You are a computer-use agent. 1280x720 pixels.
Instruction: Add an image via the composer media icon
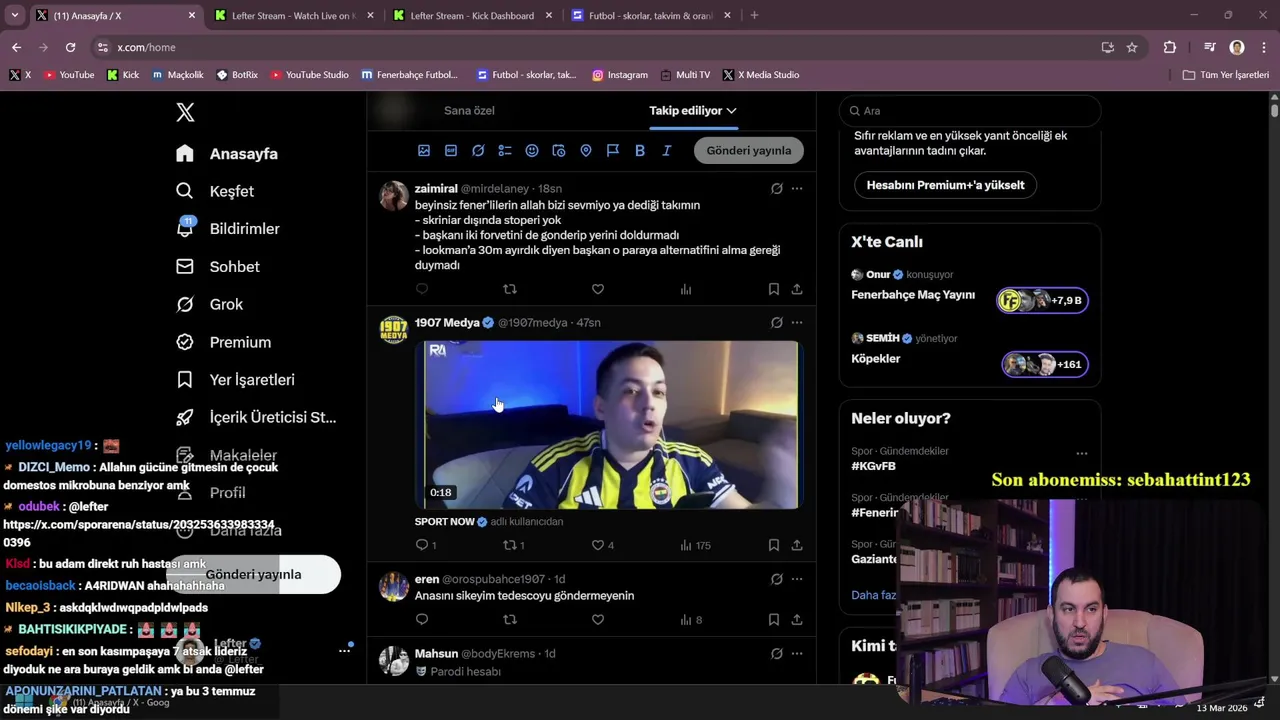pyautogui.click(x=424, y=151)
